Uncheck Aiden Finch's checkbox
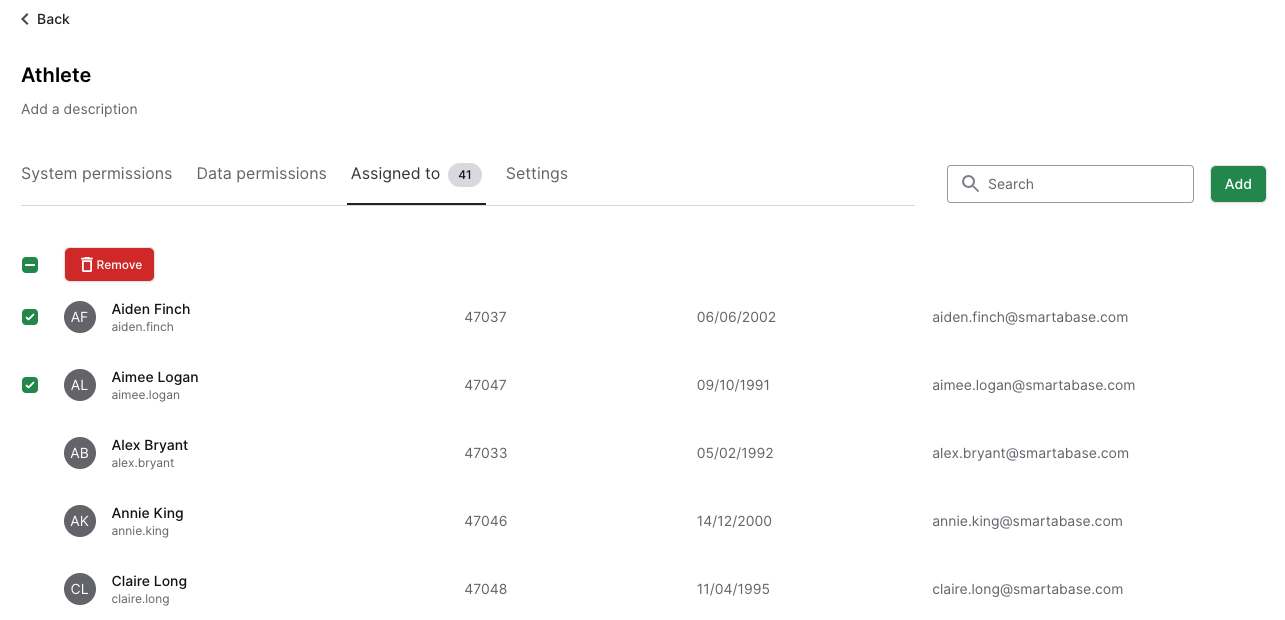1285x620 pixels. (30, 317)
